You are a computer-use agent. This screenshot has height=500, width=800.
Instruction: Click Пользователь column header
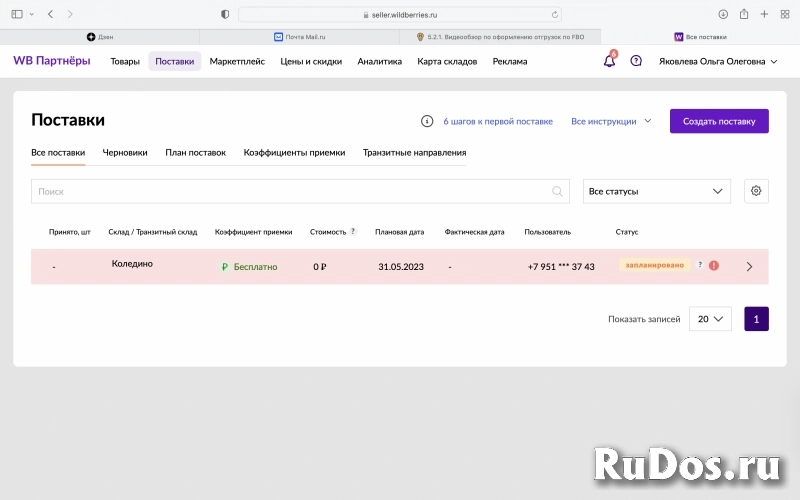click(547, 232)
